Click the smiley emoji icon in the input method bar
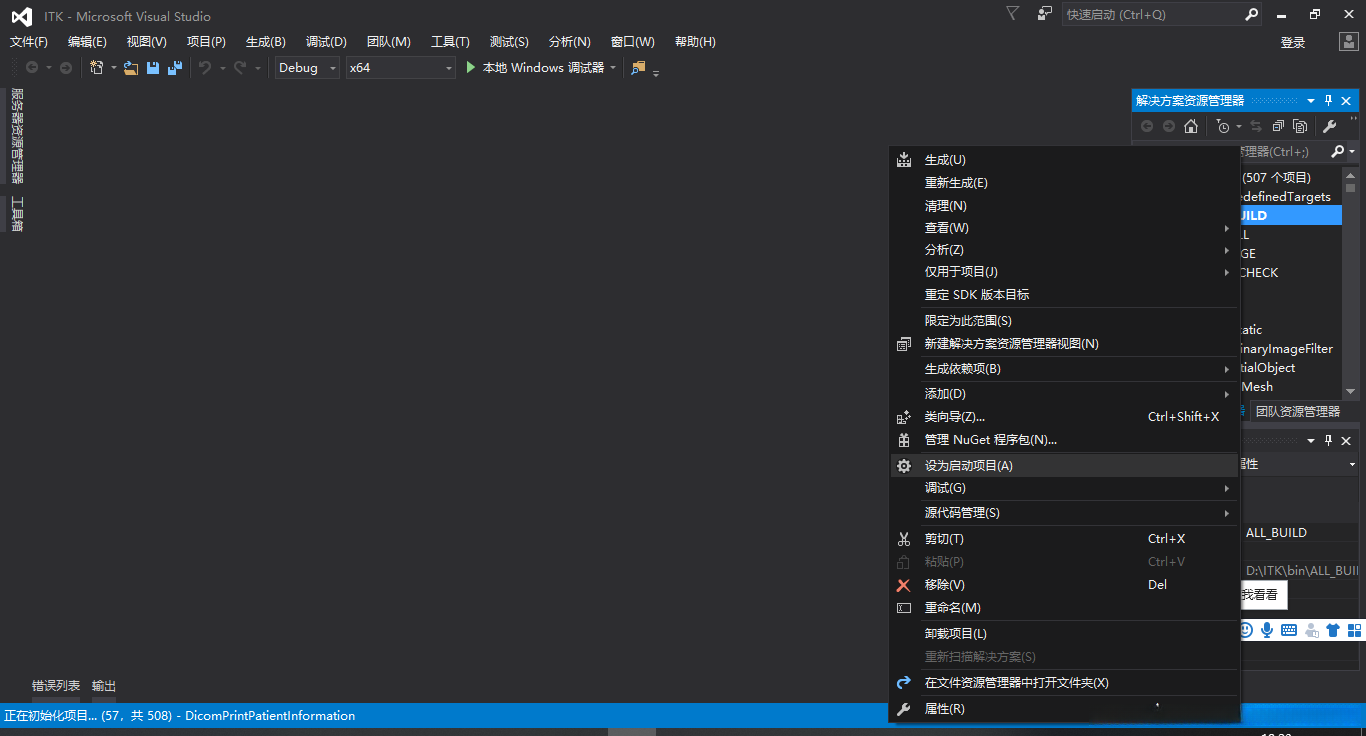The width and height of the screenshot is (1366, 736). point(1246,630)
